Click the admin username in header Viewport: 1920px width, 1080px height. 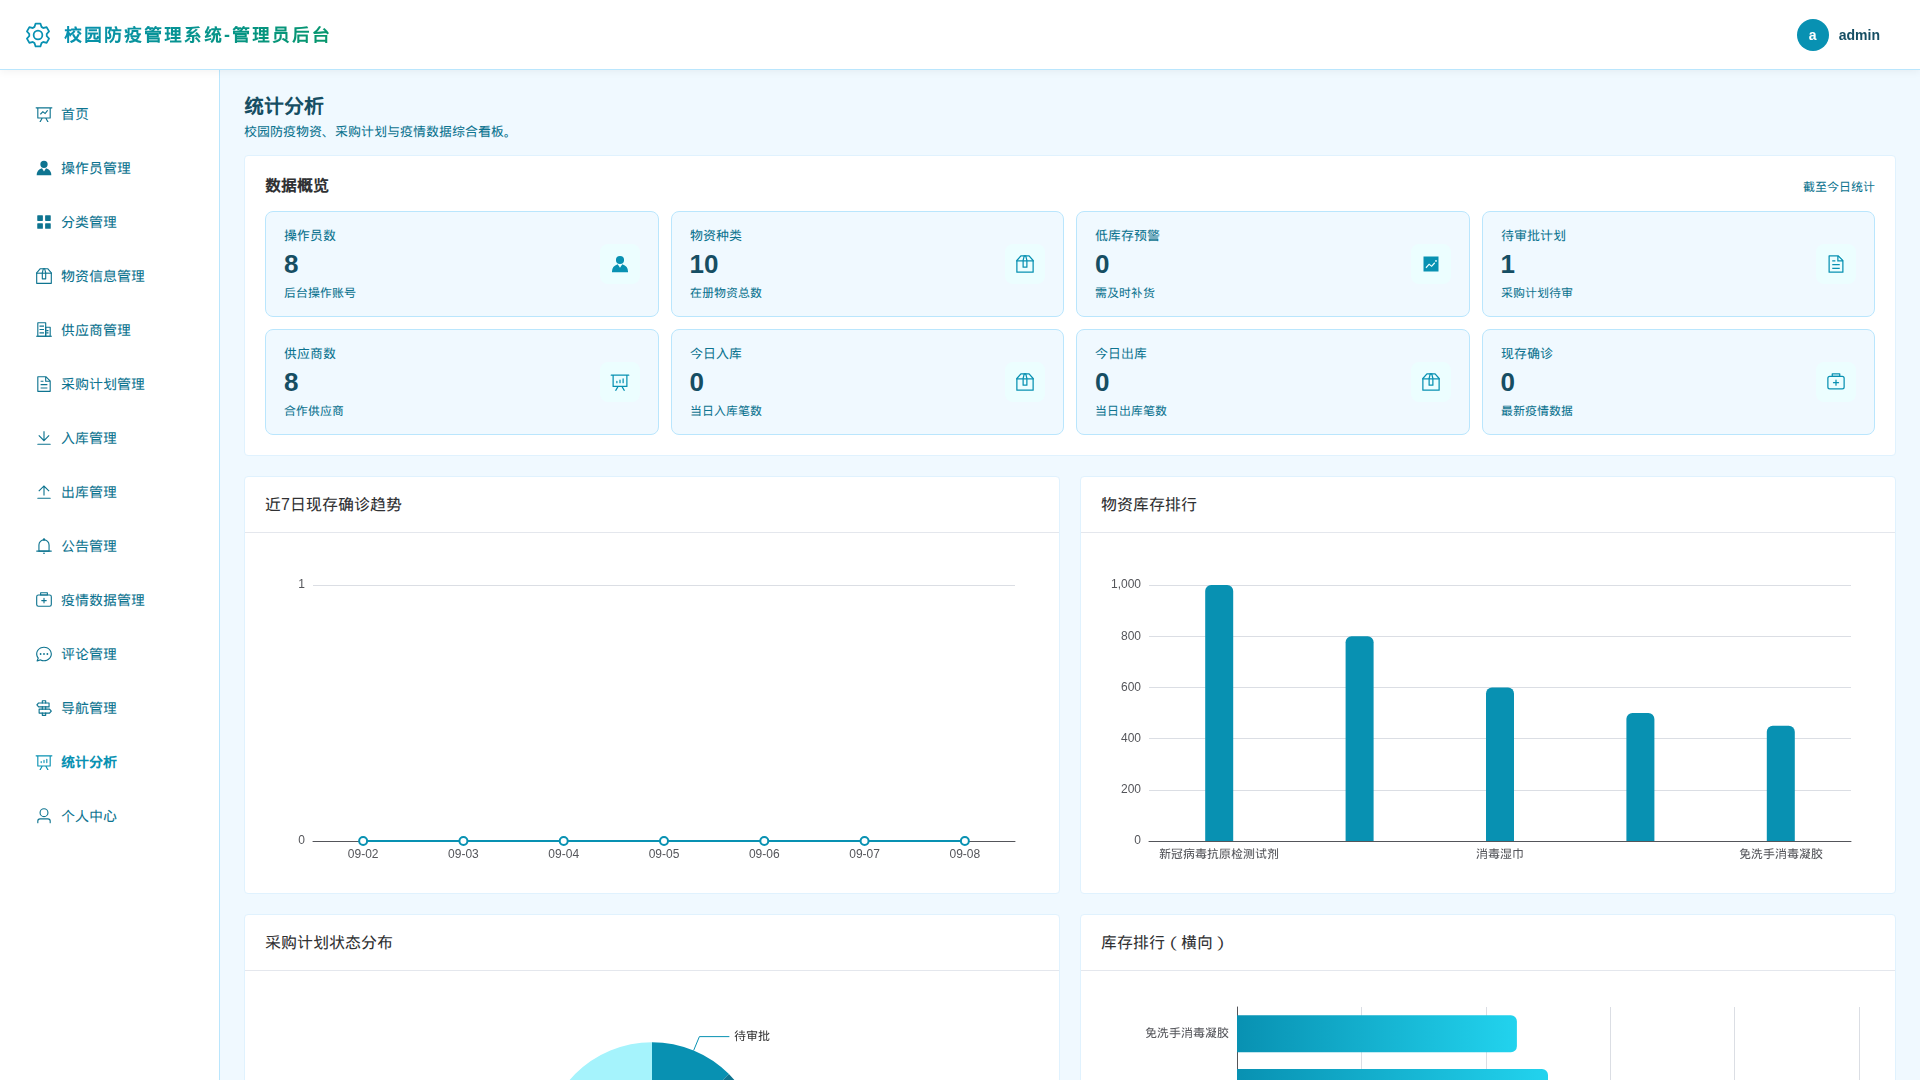(1859, 35)
